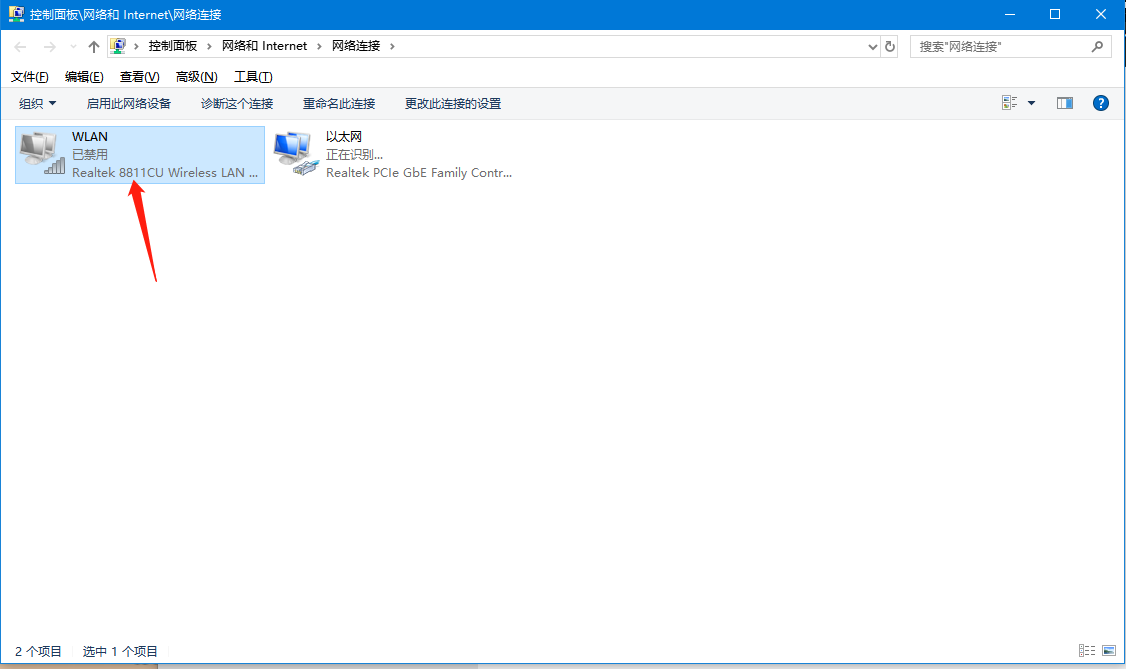The width and height of the screenshot is (1126, 669).
Task: Expand chevron after 网络和 Internet breadcrumb
Action: (x=319, y=47)
